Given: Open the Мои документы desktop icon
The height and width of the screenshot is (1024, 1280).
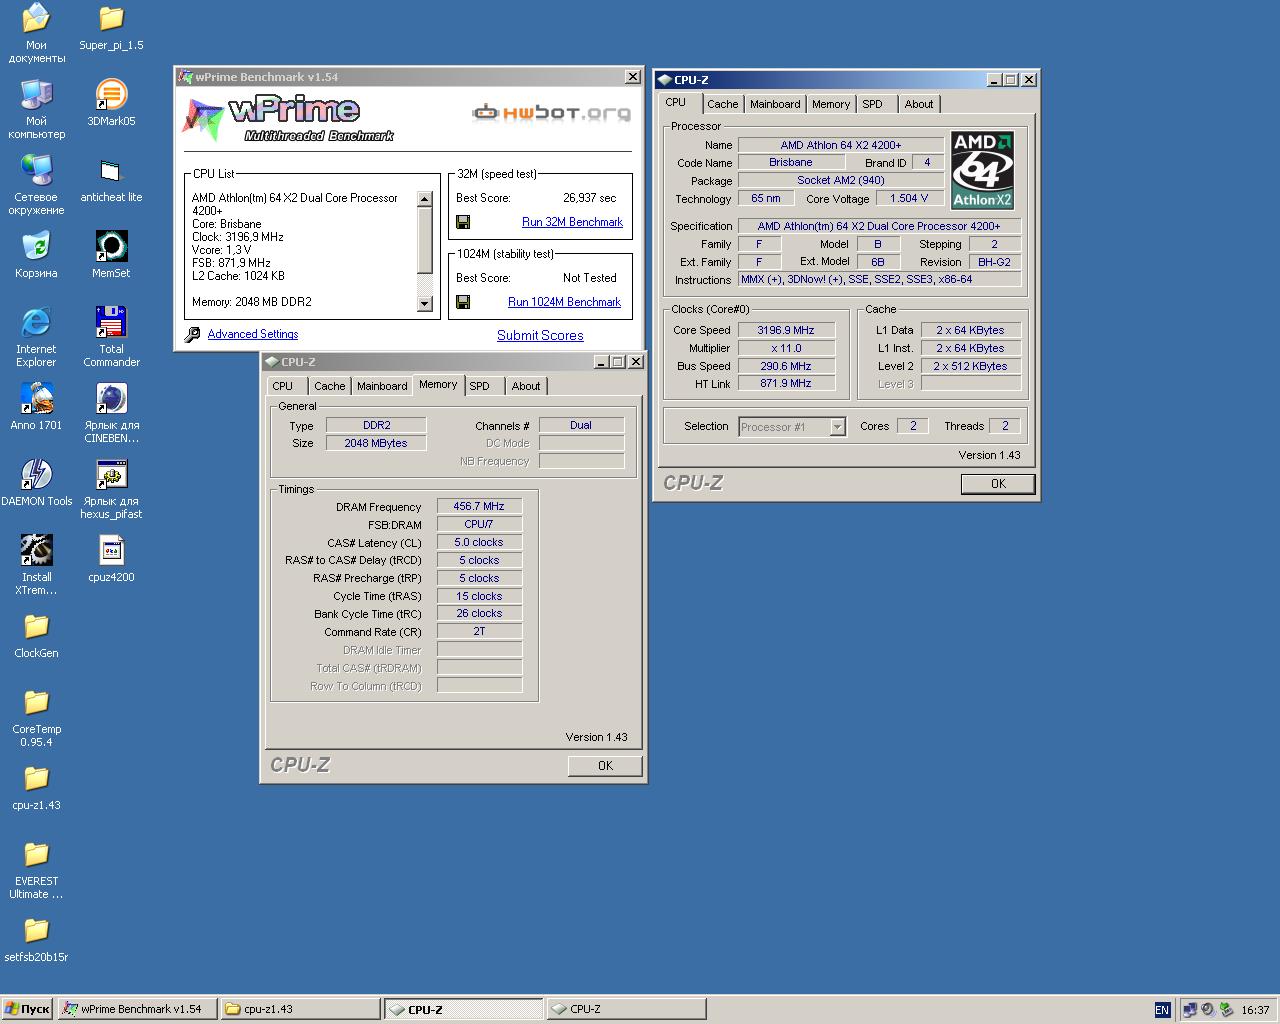Looking at the screenshot, I should coord(36,33).
